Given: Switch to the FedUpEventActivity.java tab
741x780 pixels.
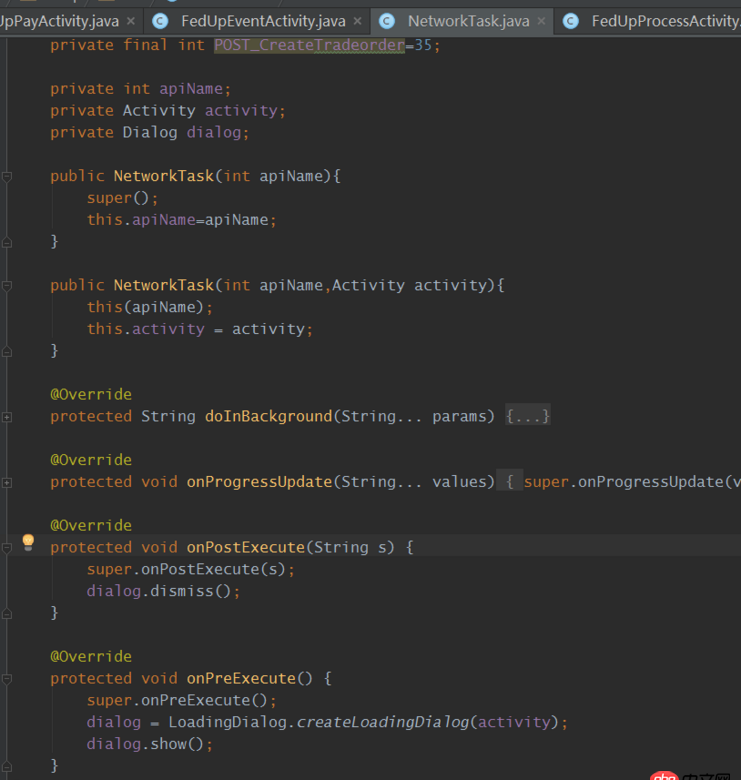Looking at the screenshot, I should [262, 21].
